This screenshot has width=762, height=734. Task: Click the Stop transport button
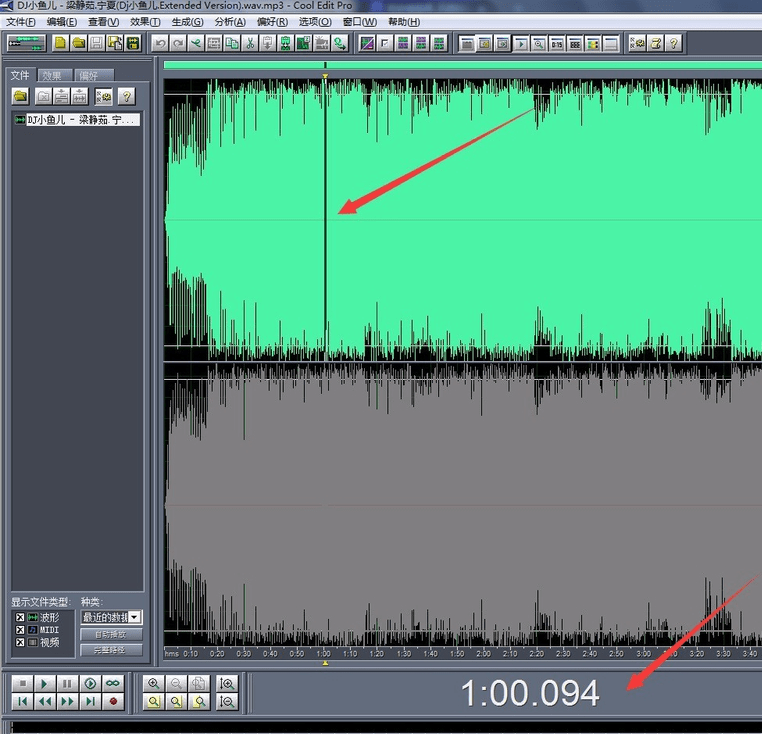[22, 684]
